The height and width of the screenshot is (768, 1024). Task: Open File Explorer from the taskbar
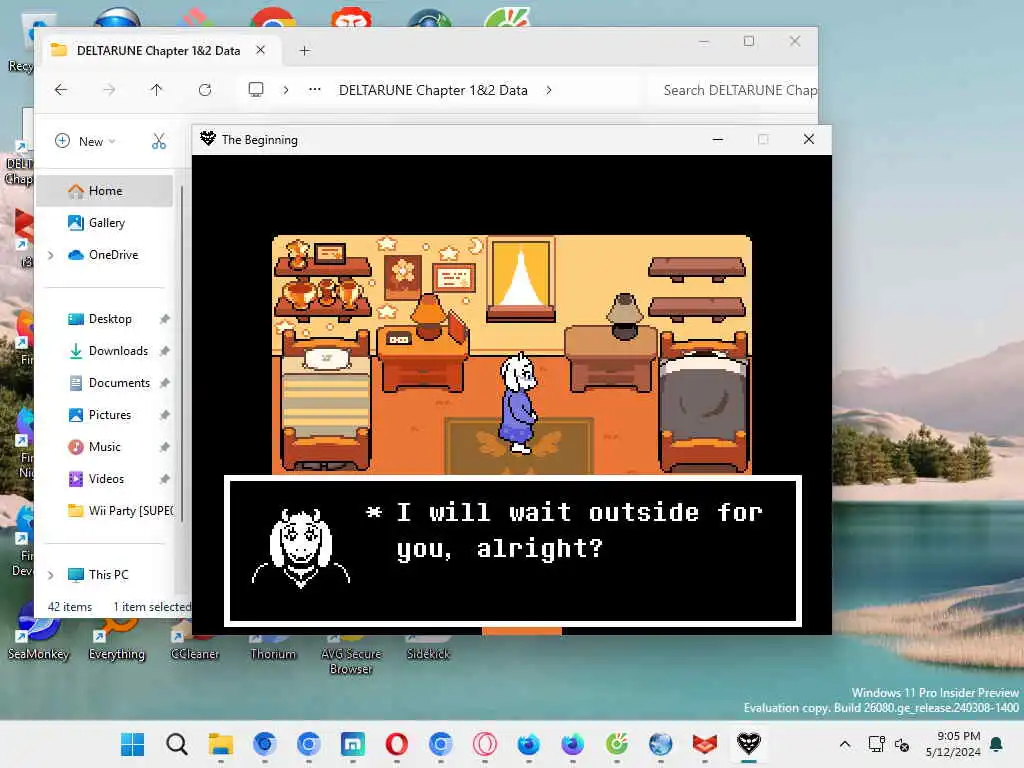(221, 744)
